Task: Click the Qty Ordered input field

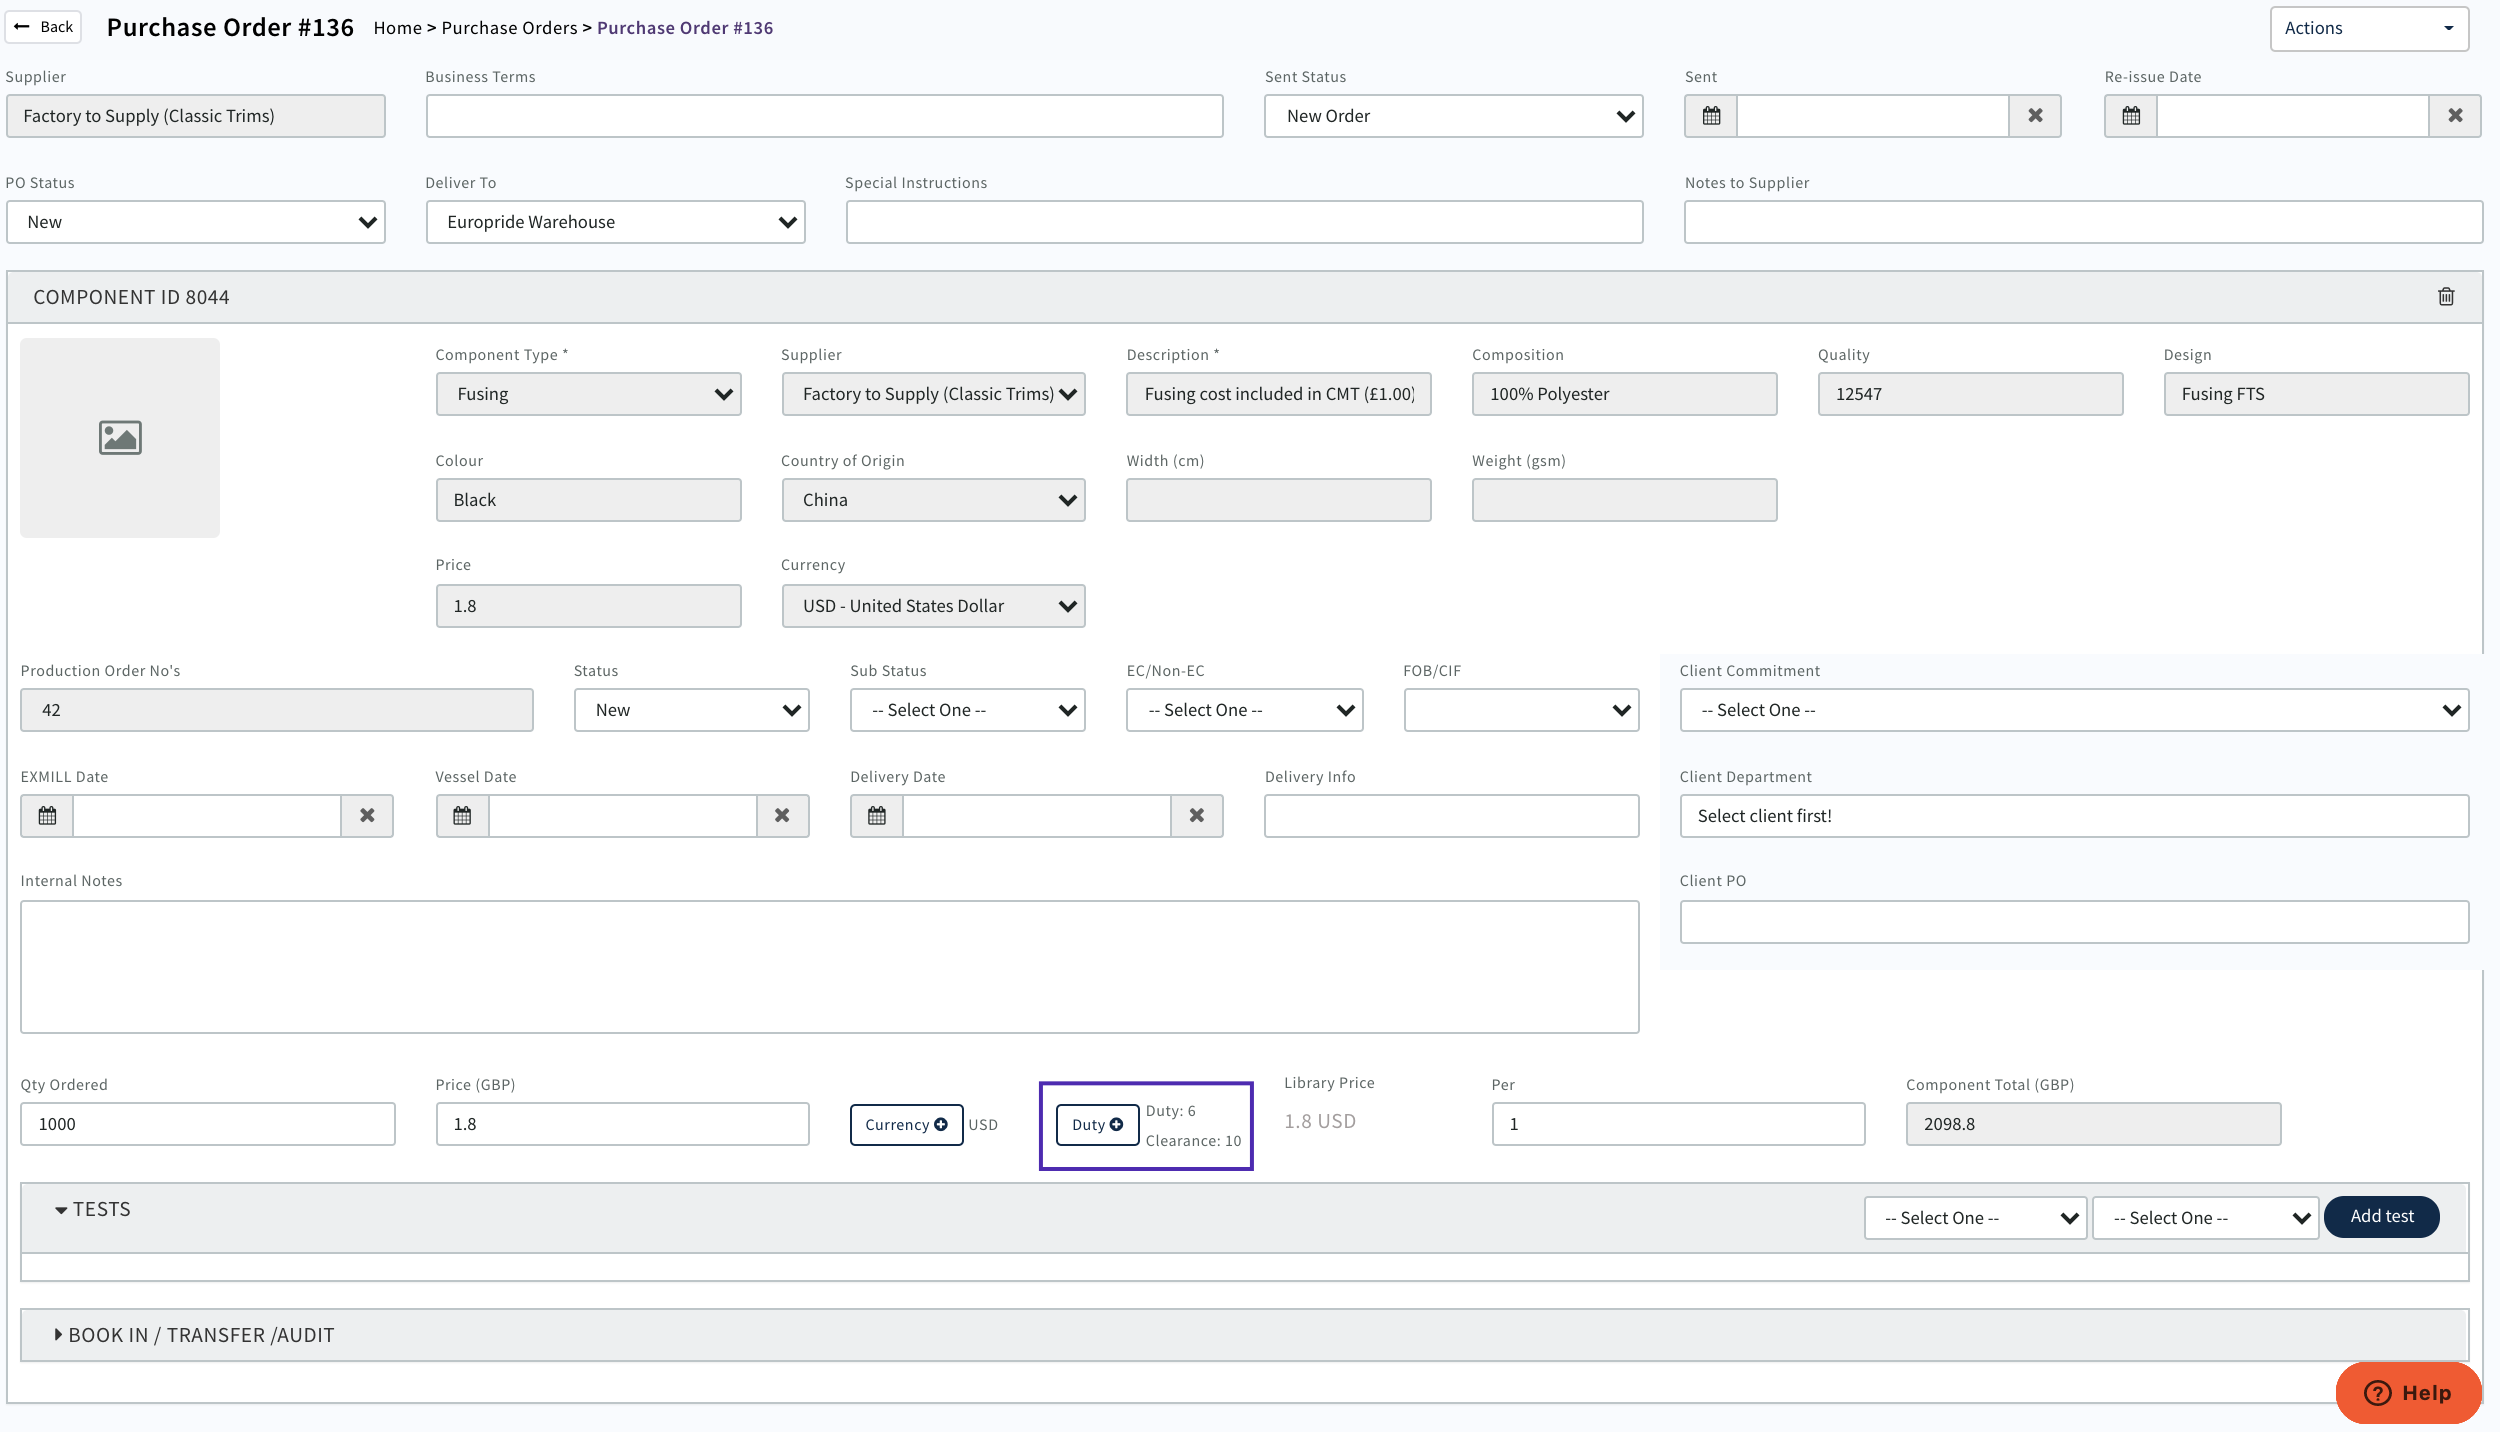Action: point(208,1124)
